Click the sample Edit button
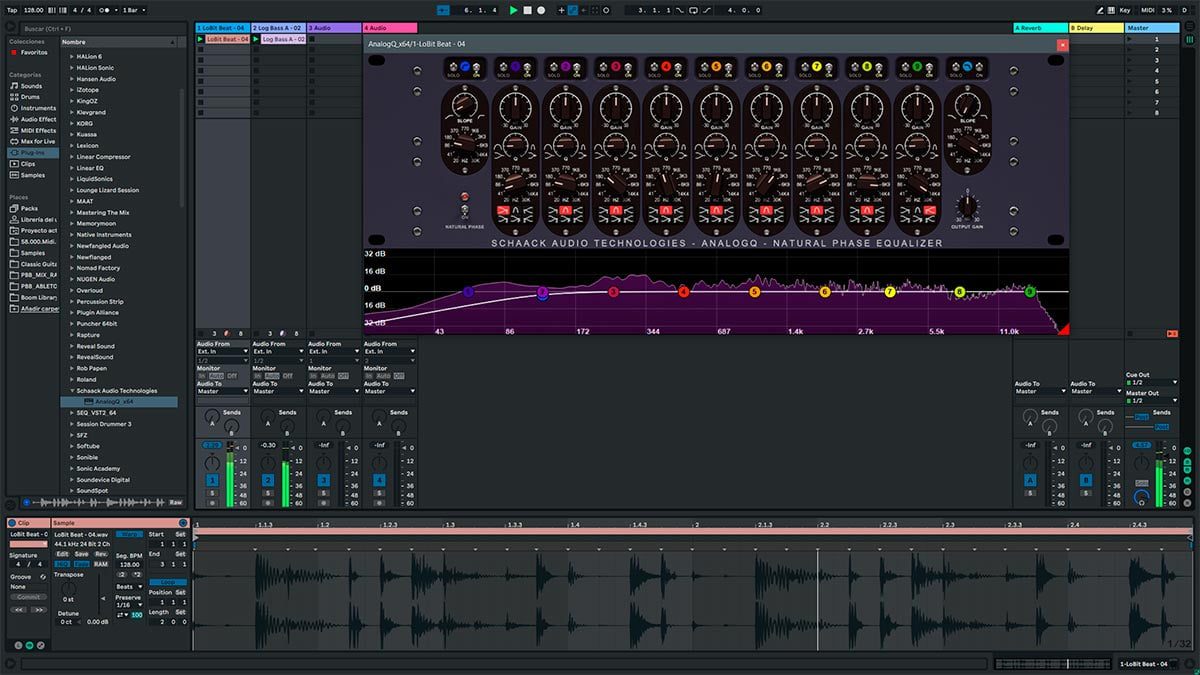 62,554
